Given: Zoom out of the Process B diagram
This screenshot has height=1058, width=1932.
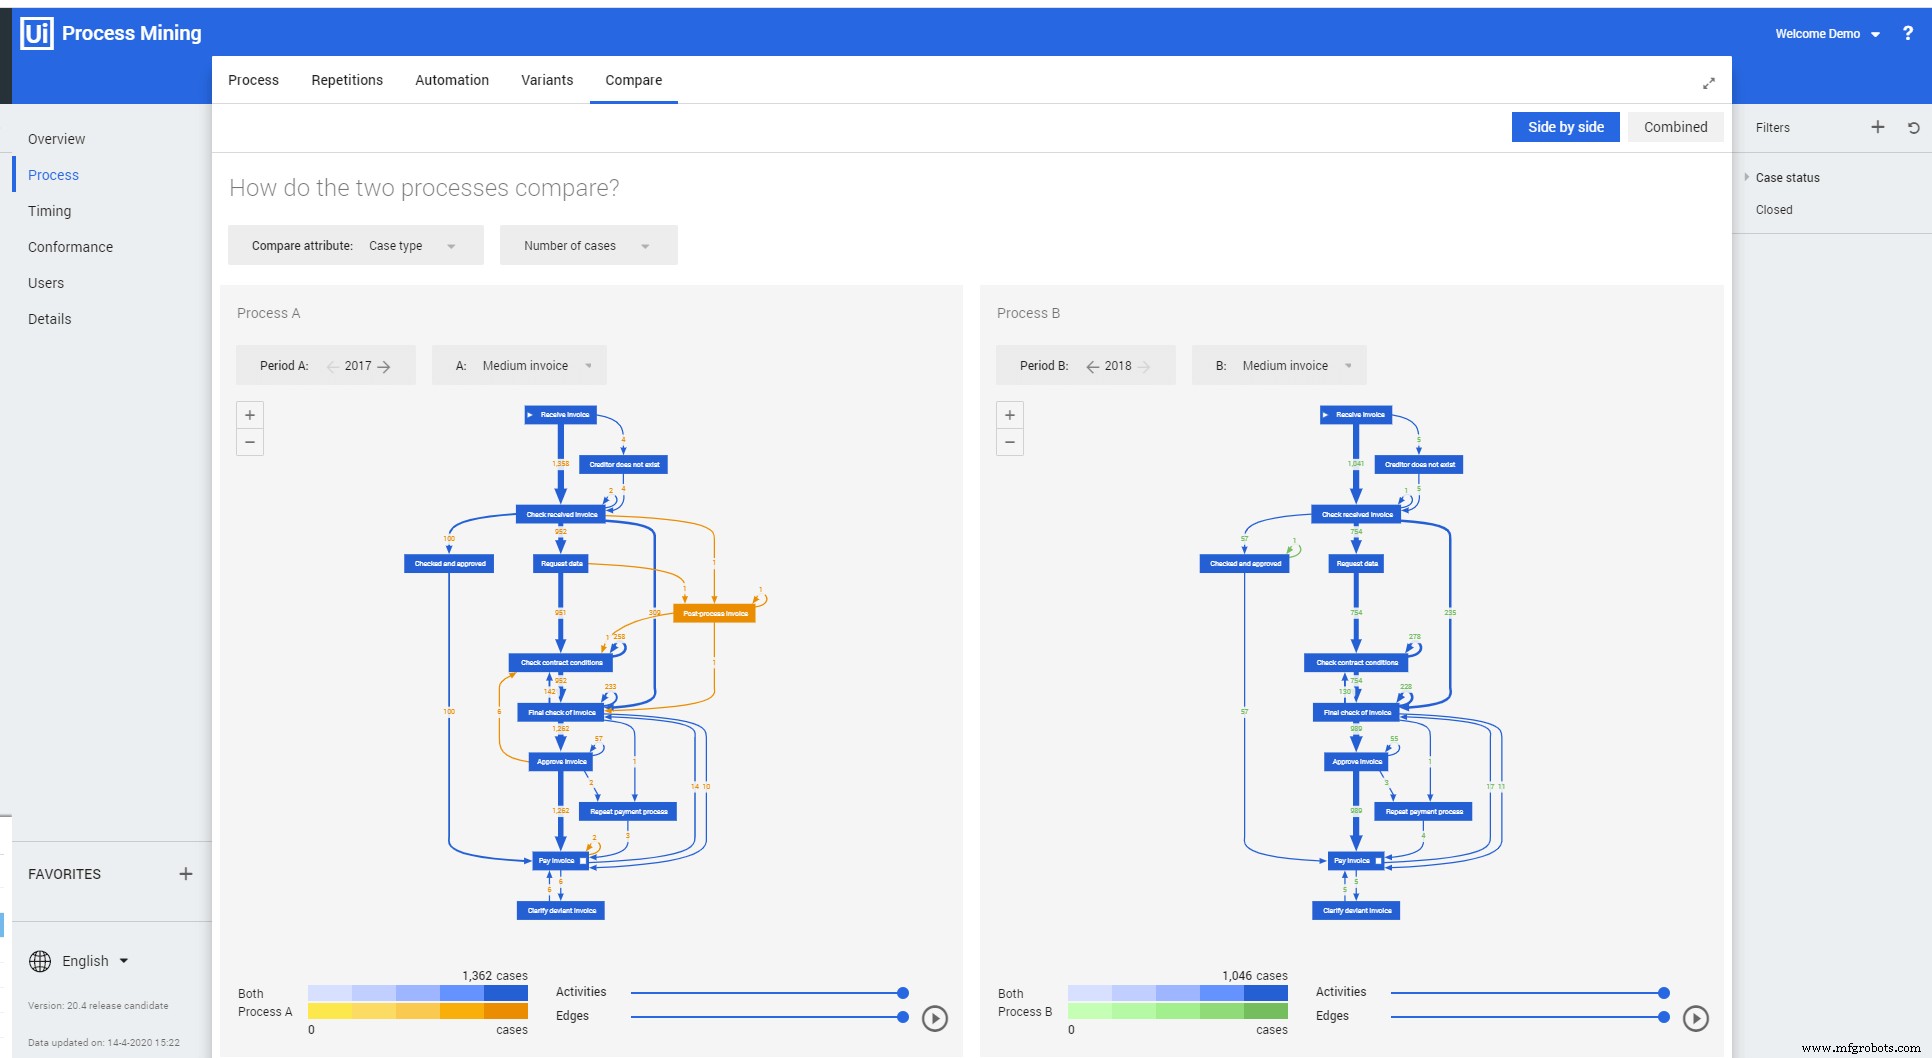Looking at the screenshot, I should [x=1009, y=441].
